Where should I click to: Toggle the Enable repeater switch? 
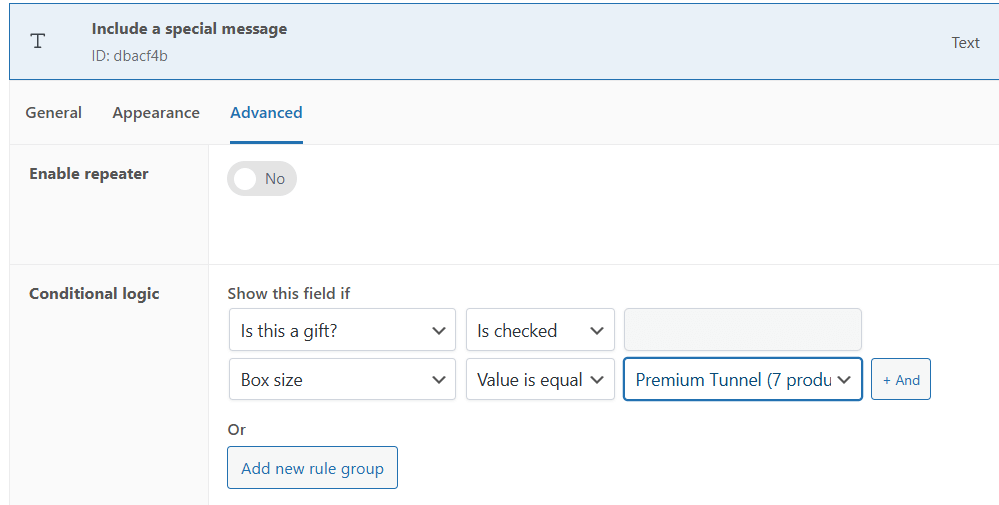point(262,179)
